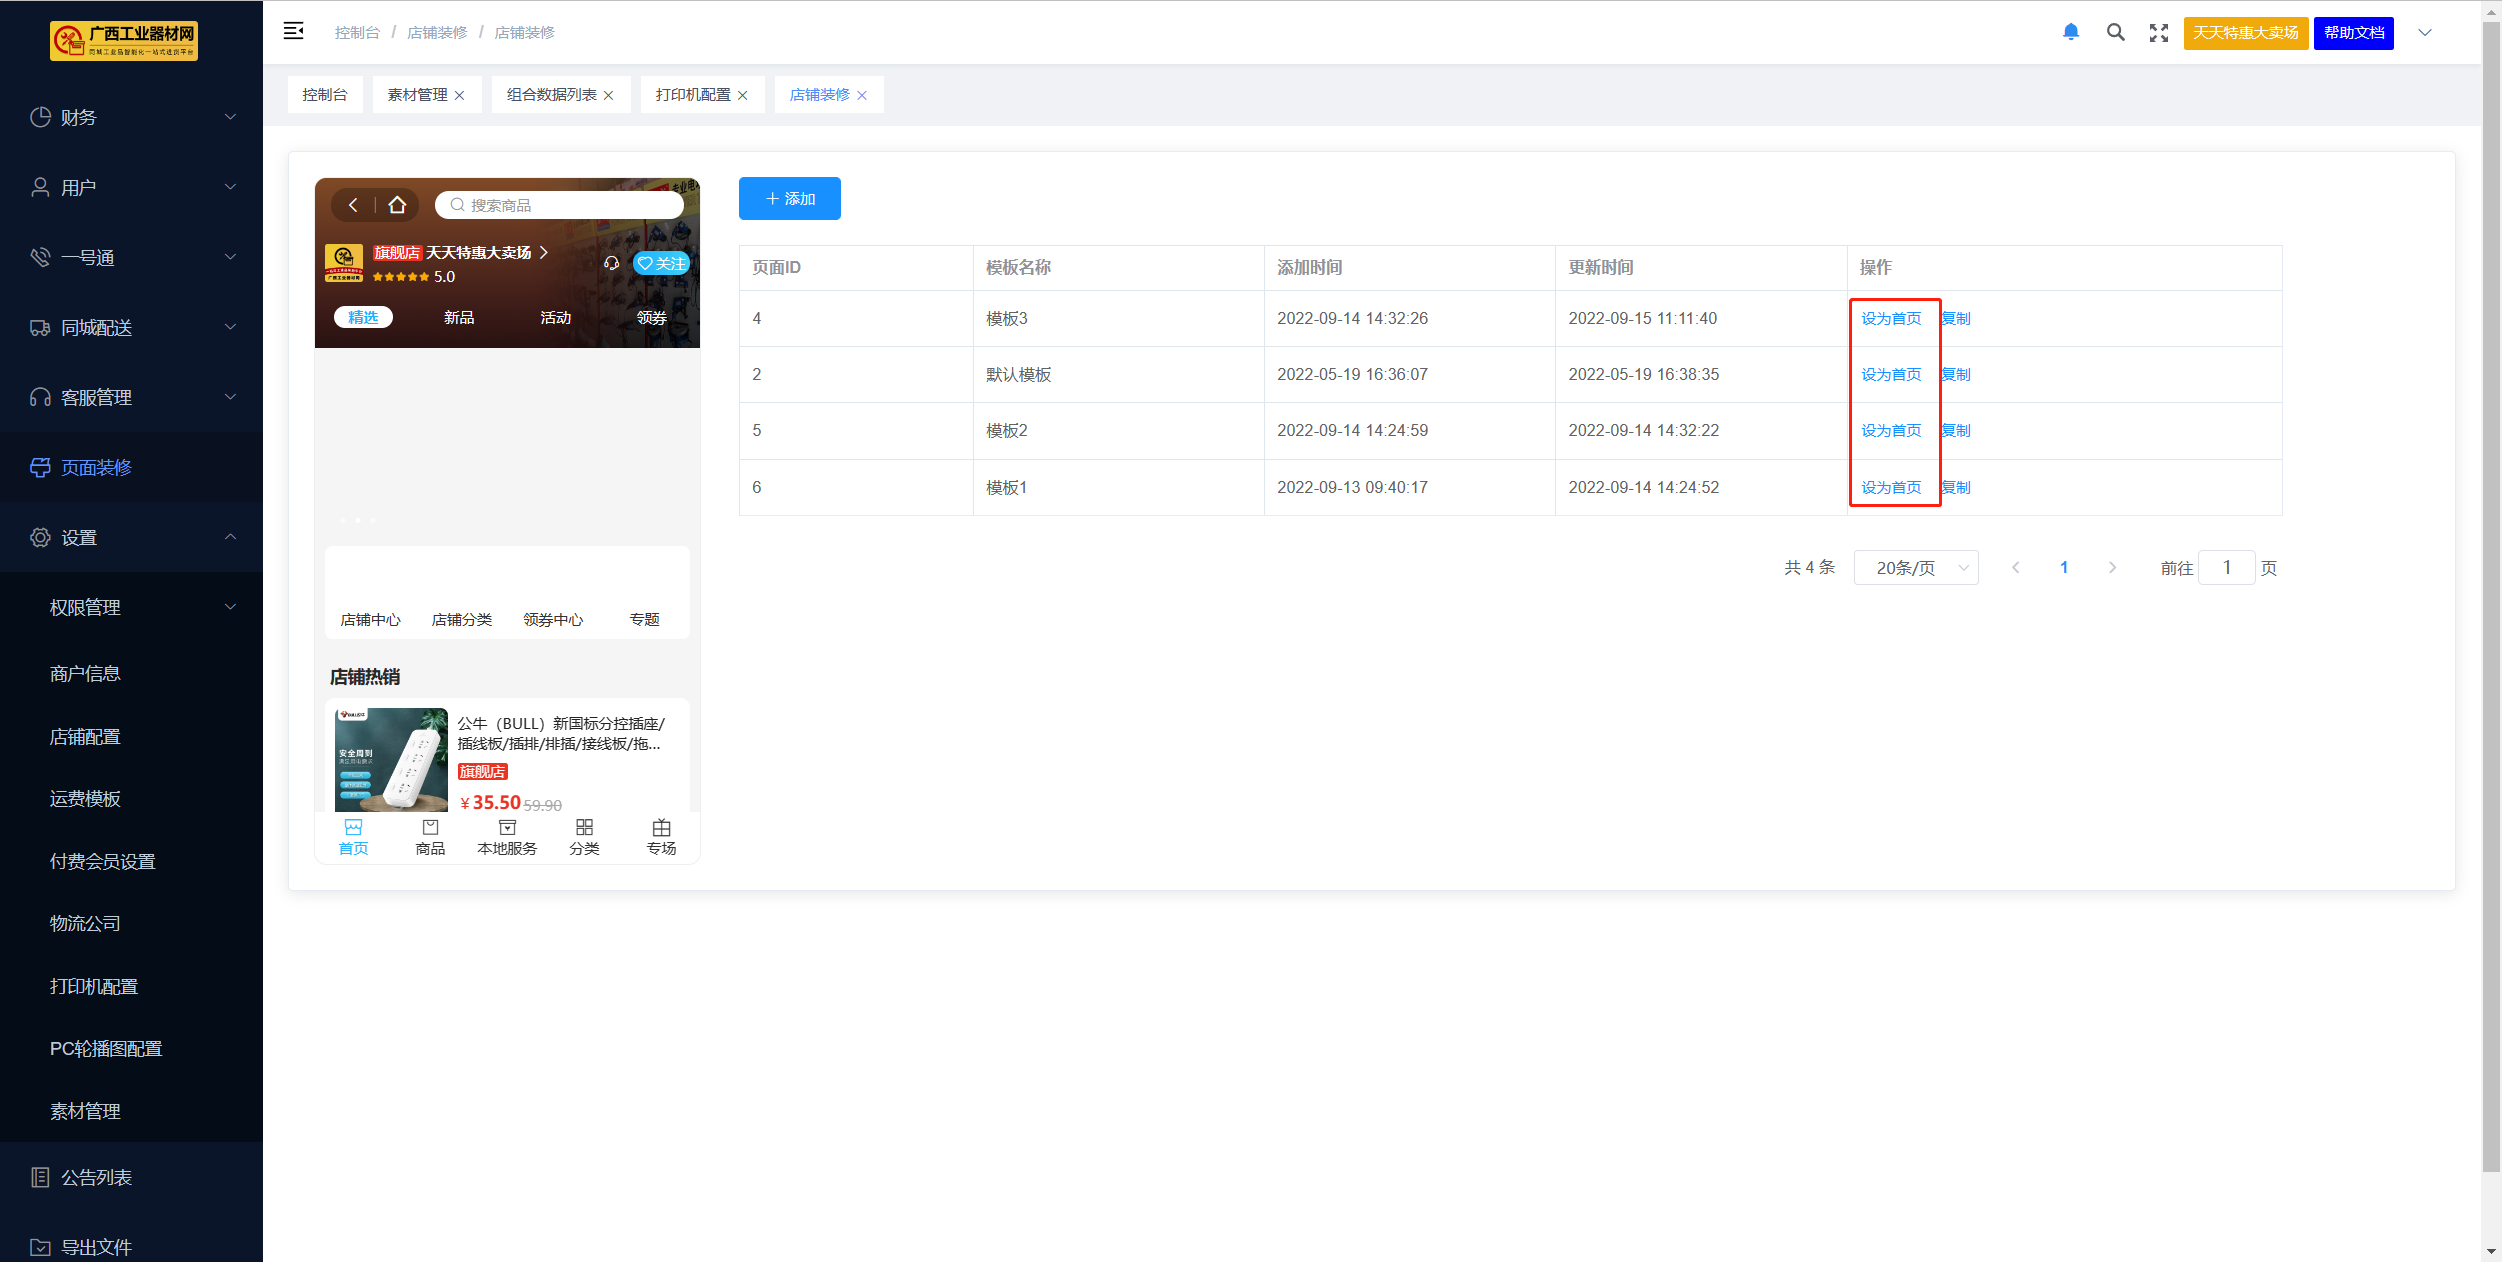Click home icon in phone preview
The image size is (2502, 1262).
(397, 205)
